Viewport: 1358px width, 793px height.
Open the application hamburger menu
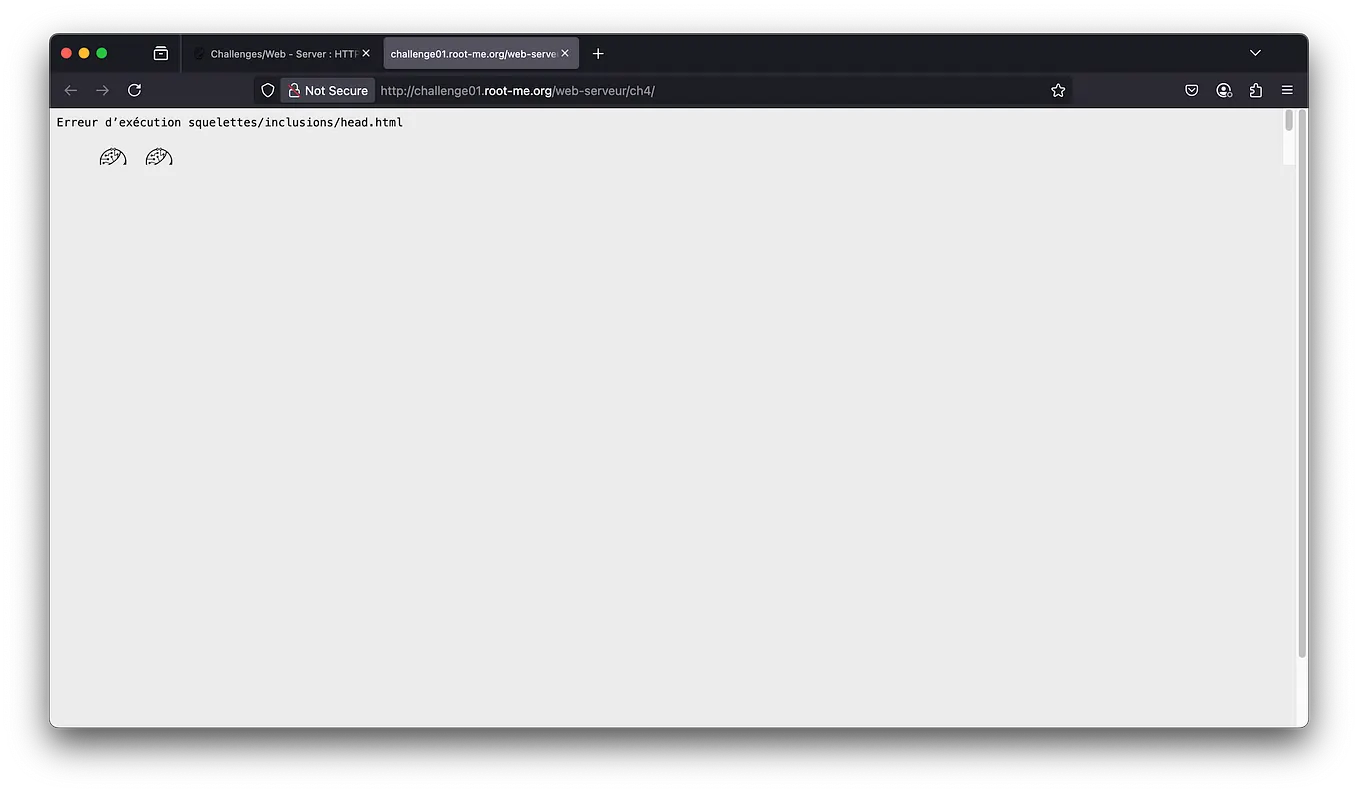pos(1287,90)
